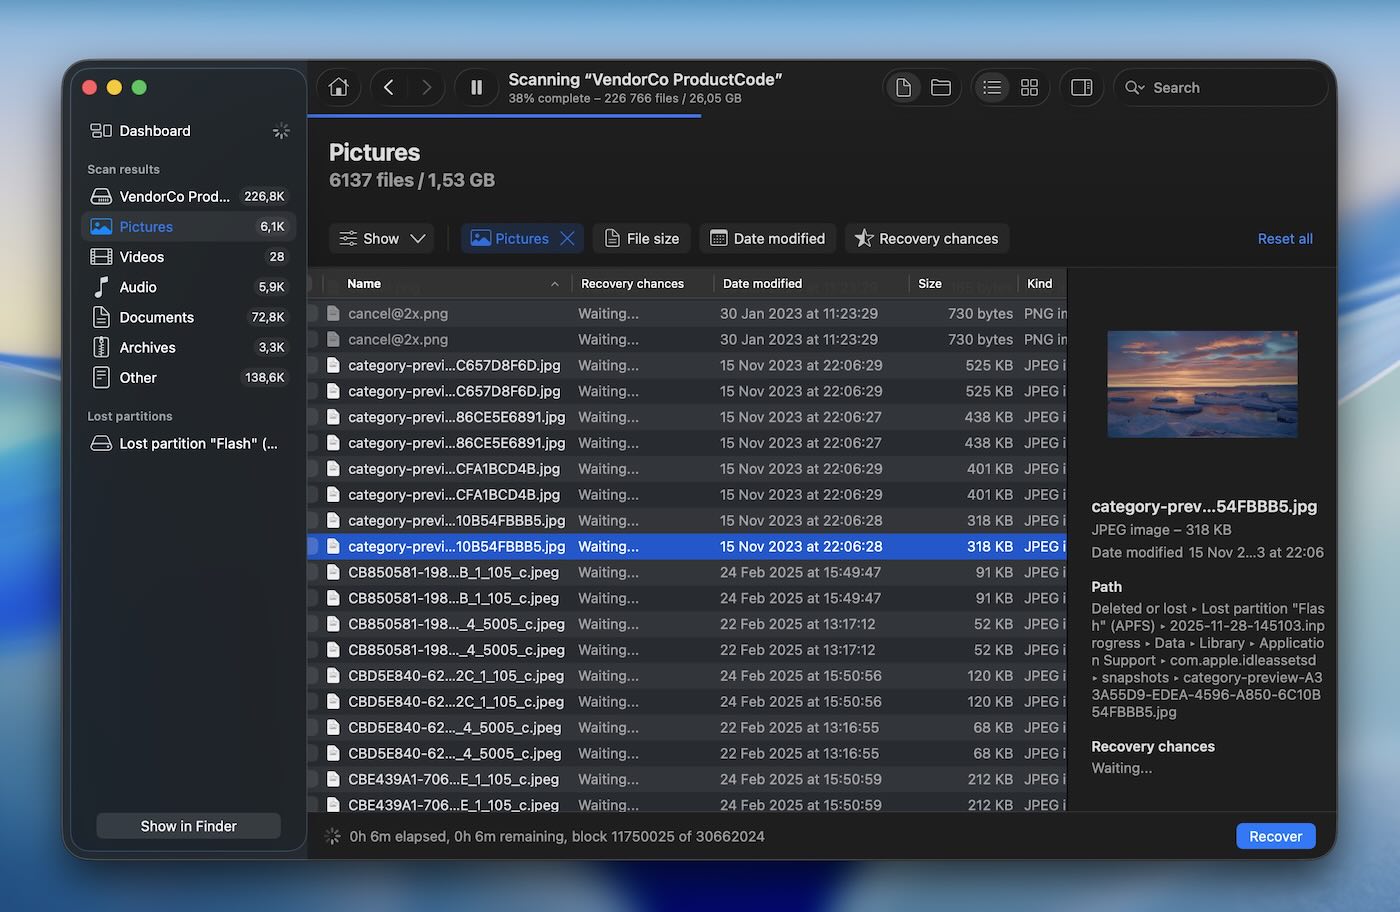Remove the Pictures filter with X
1400x912 pixels.
[x=567, y=238]
